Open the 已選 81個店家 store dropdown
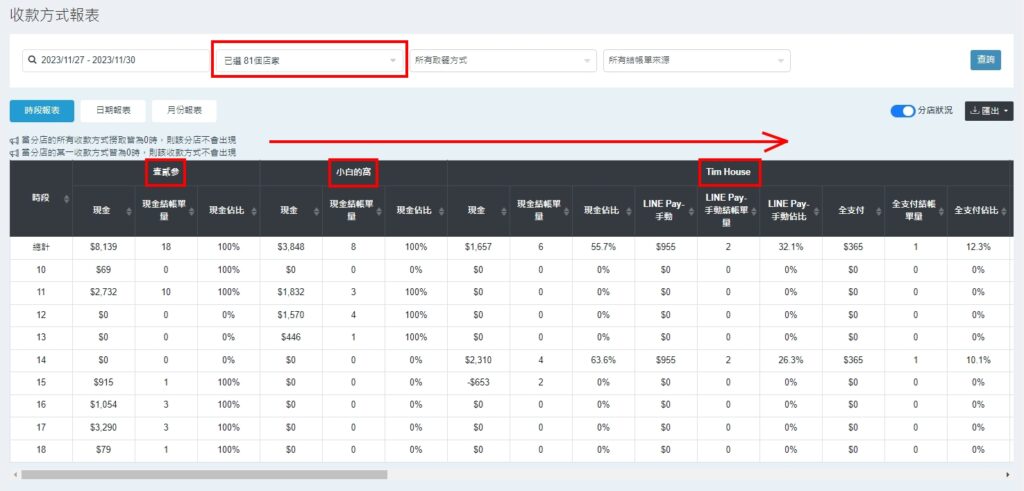This screenshot has width=1024, height=491. click(310, 60)
